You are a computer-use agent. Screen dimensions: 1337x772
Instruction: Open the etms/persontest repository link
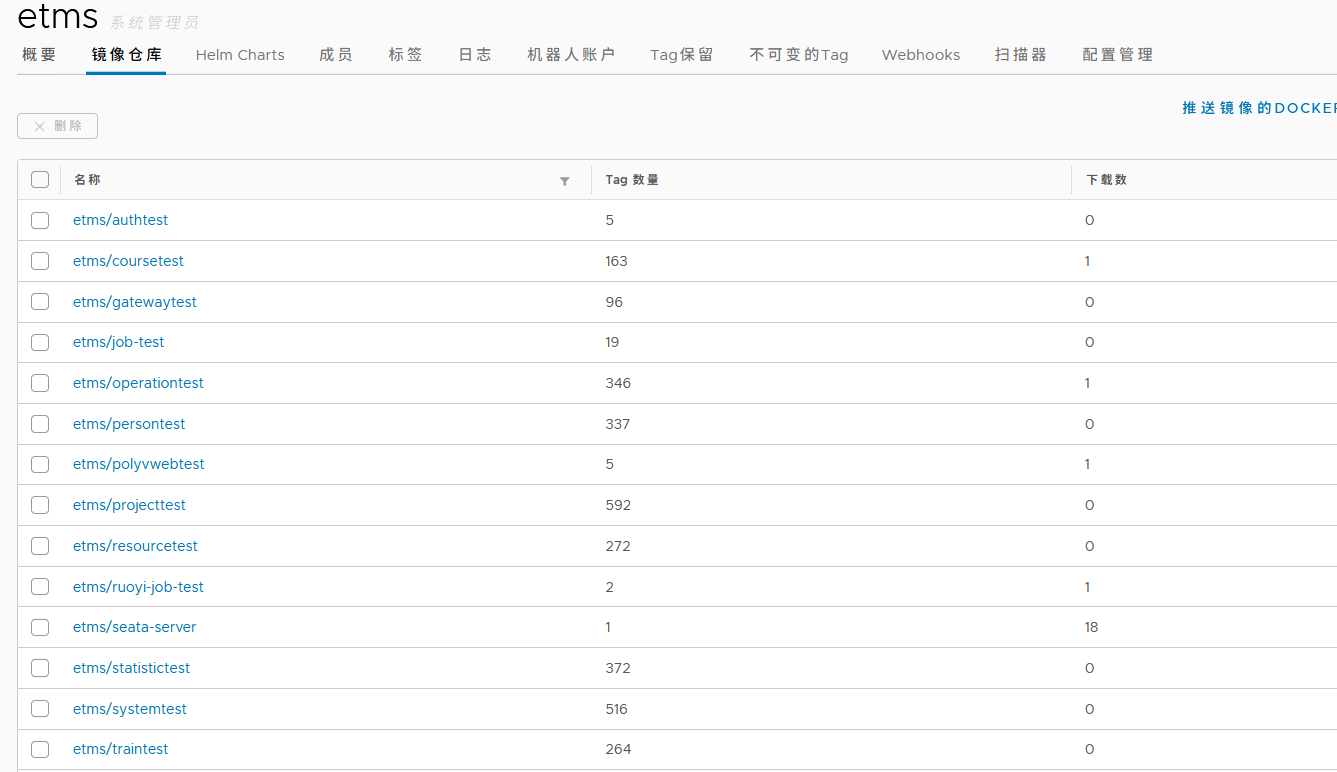[x=129, y=424]
